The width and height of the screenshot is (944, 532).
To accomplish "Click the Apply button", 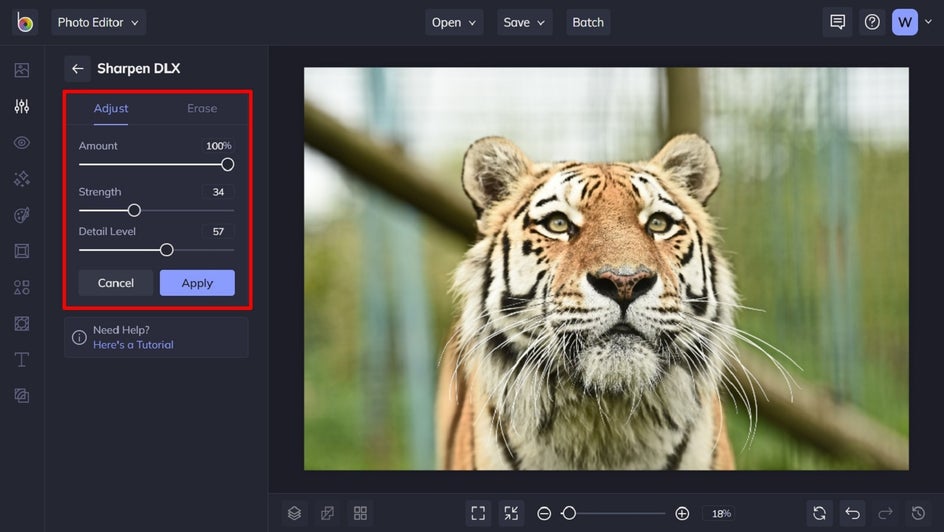I will (x=197, y=283).
